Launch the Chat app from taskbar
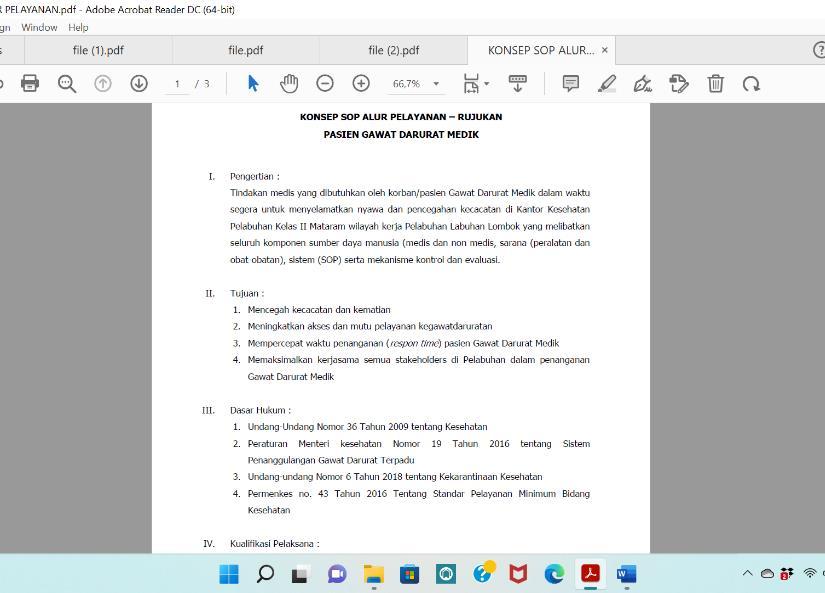Screen dimensions: 825x593 tap(337, 574)
